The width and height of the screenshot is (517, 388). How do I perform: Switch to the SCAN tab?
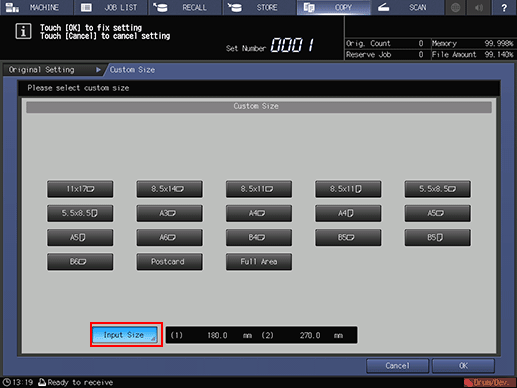click(407, 7)
